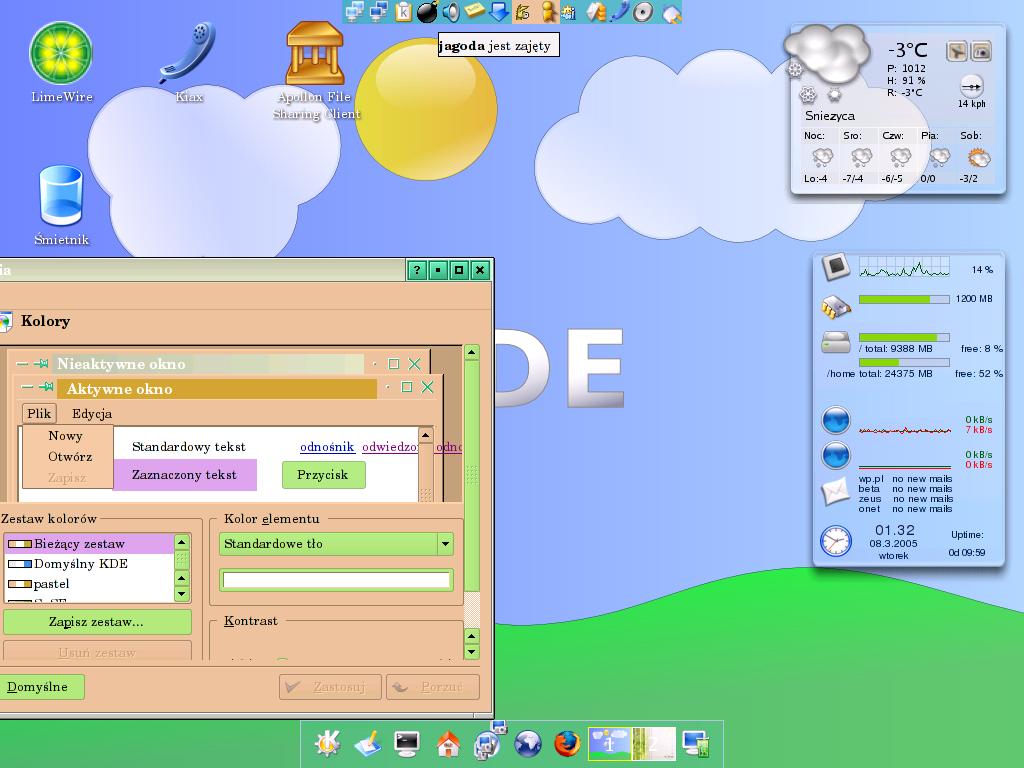Open the Edycja menu in preview
The image size is (1024, 768).
point(92,413)
